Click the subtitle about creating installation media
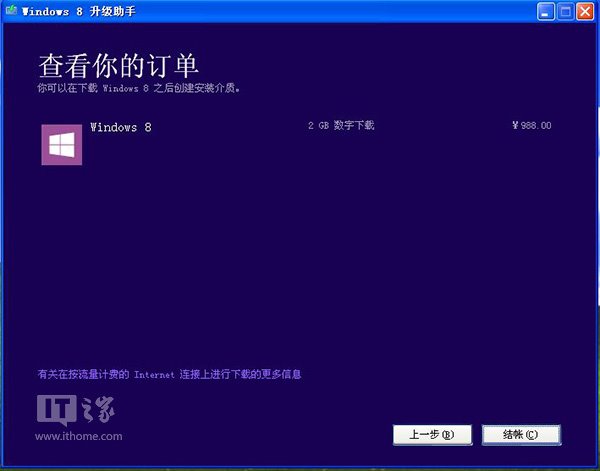The image size is (600, 471). coord(138,88)
